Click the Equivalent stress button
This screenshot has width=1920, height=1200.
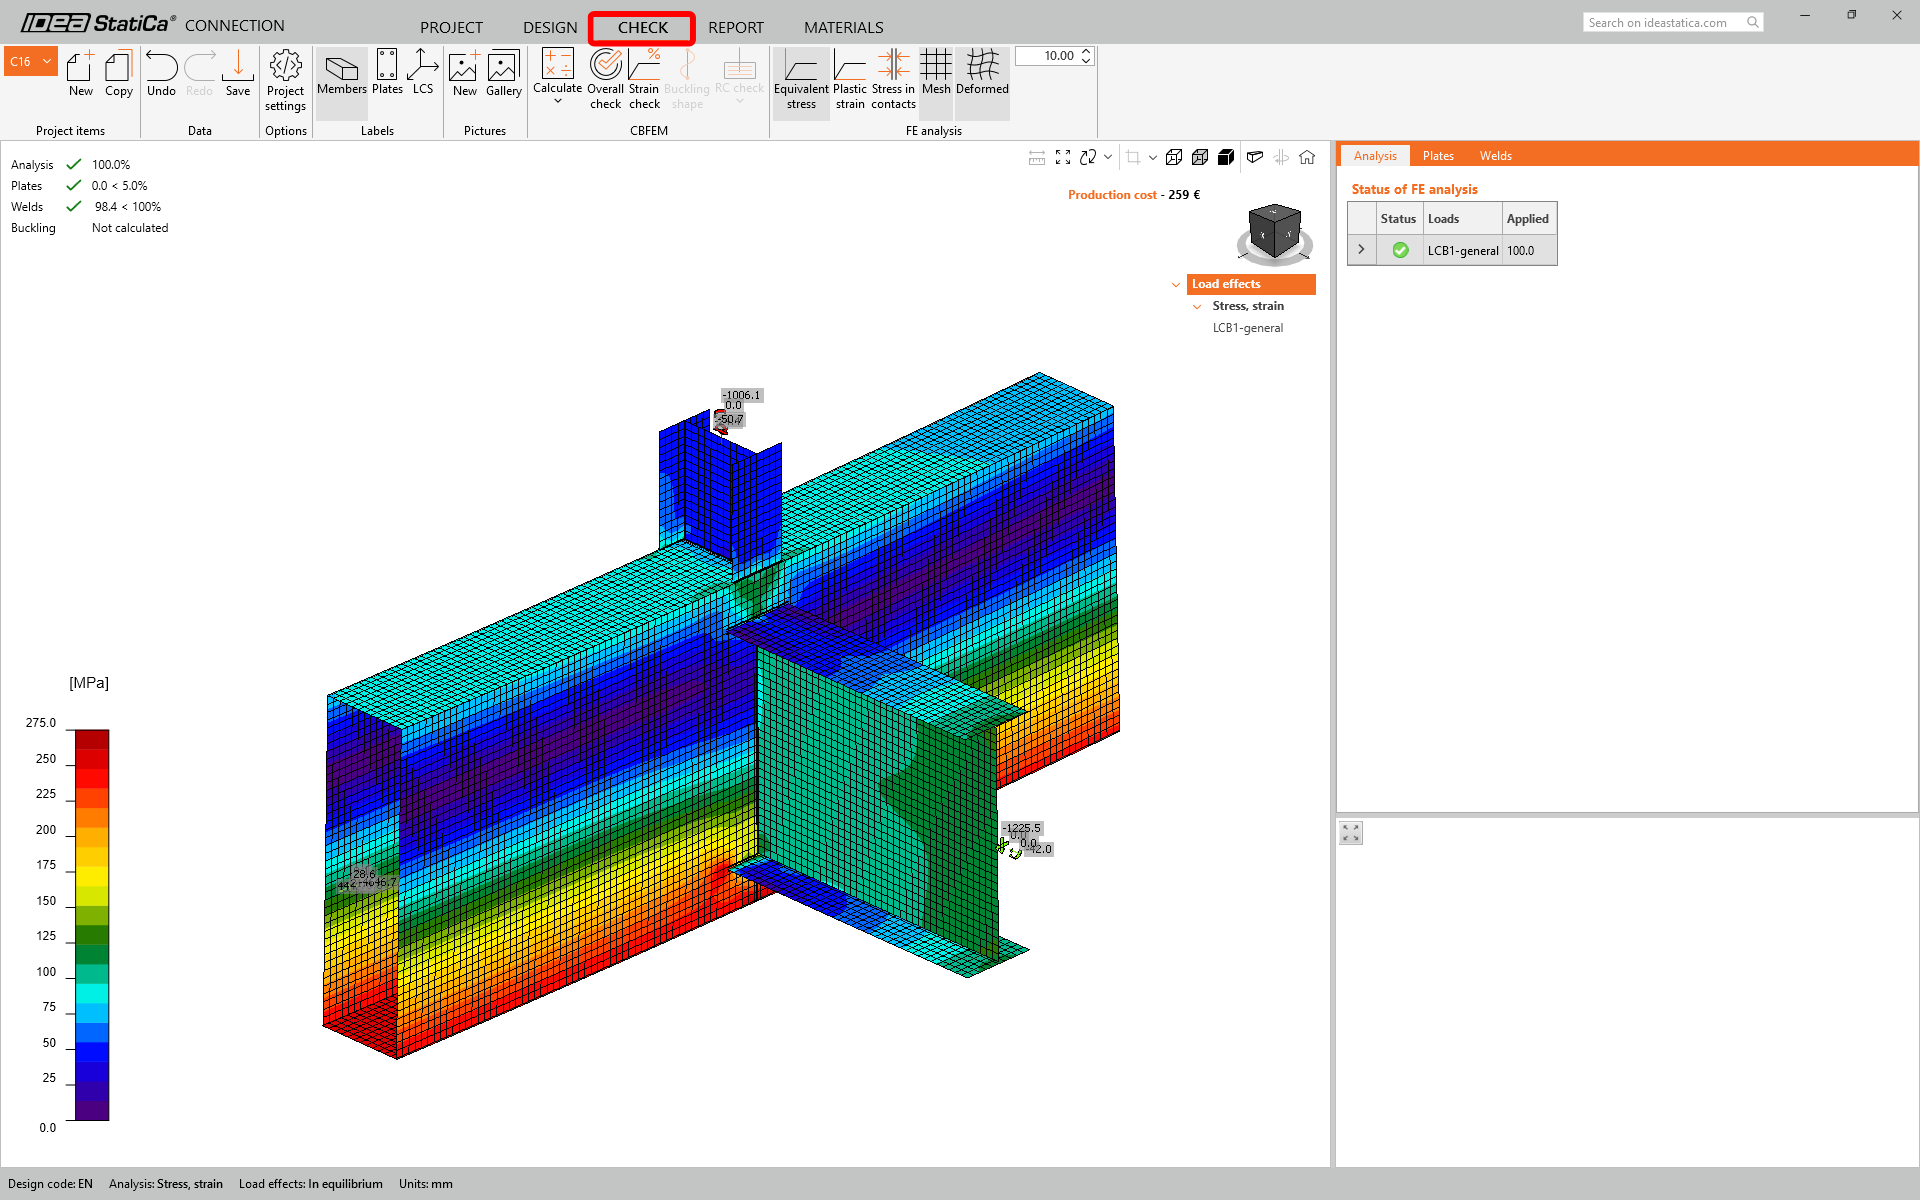(801, 79)
